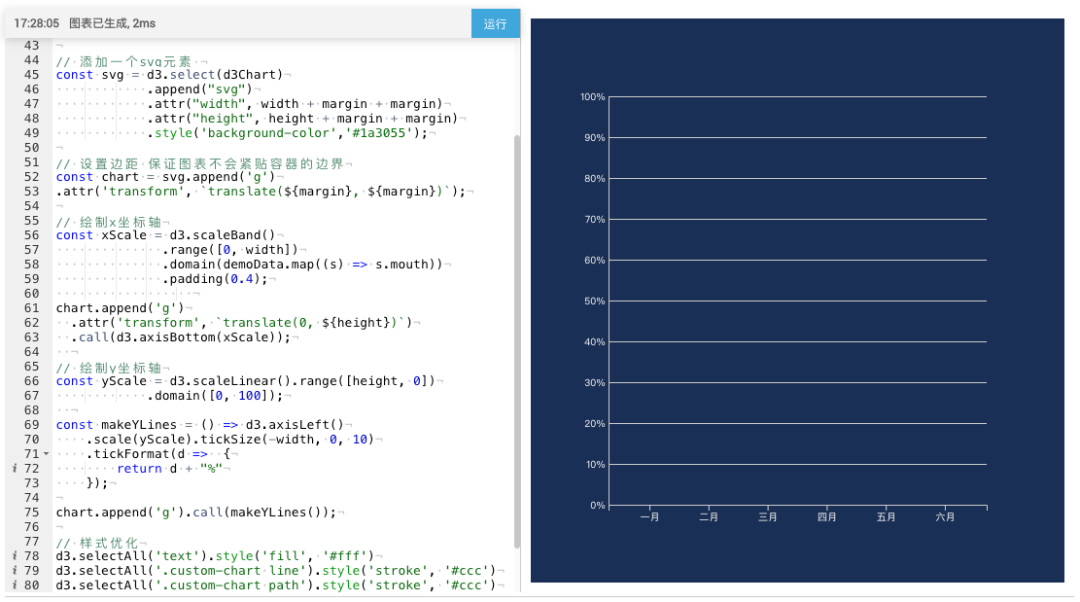The width and height of the screenshot is (1080, 602).
Task: Click the 90% y-axis label
Action: tap(594, 138)
